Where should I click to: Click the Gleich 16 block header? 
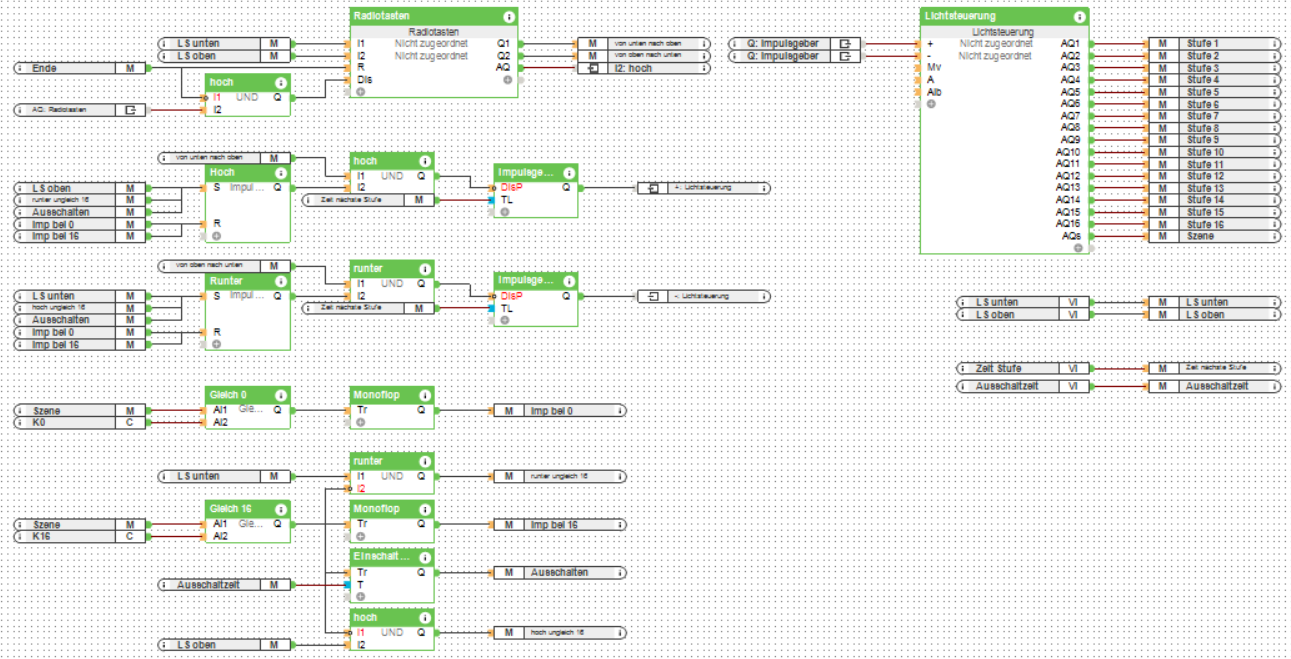pyautogui.click(x=248, y=509)
